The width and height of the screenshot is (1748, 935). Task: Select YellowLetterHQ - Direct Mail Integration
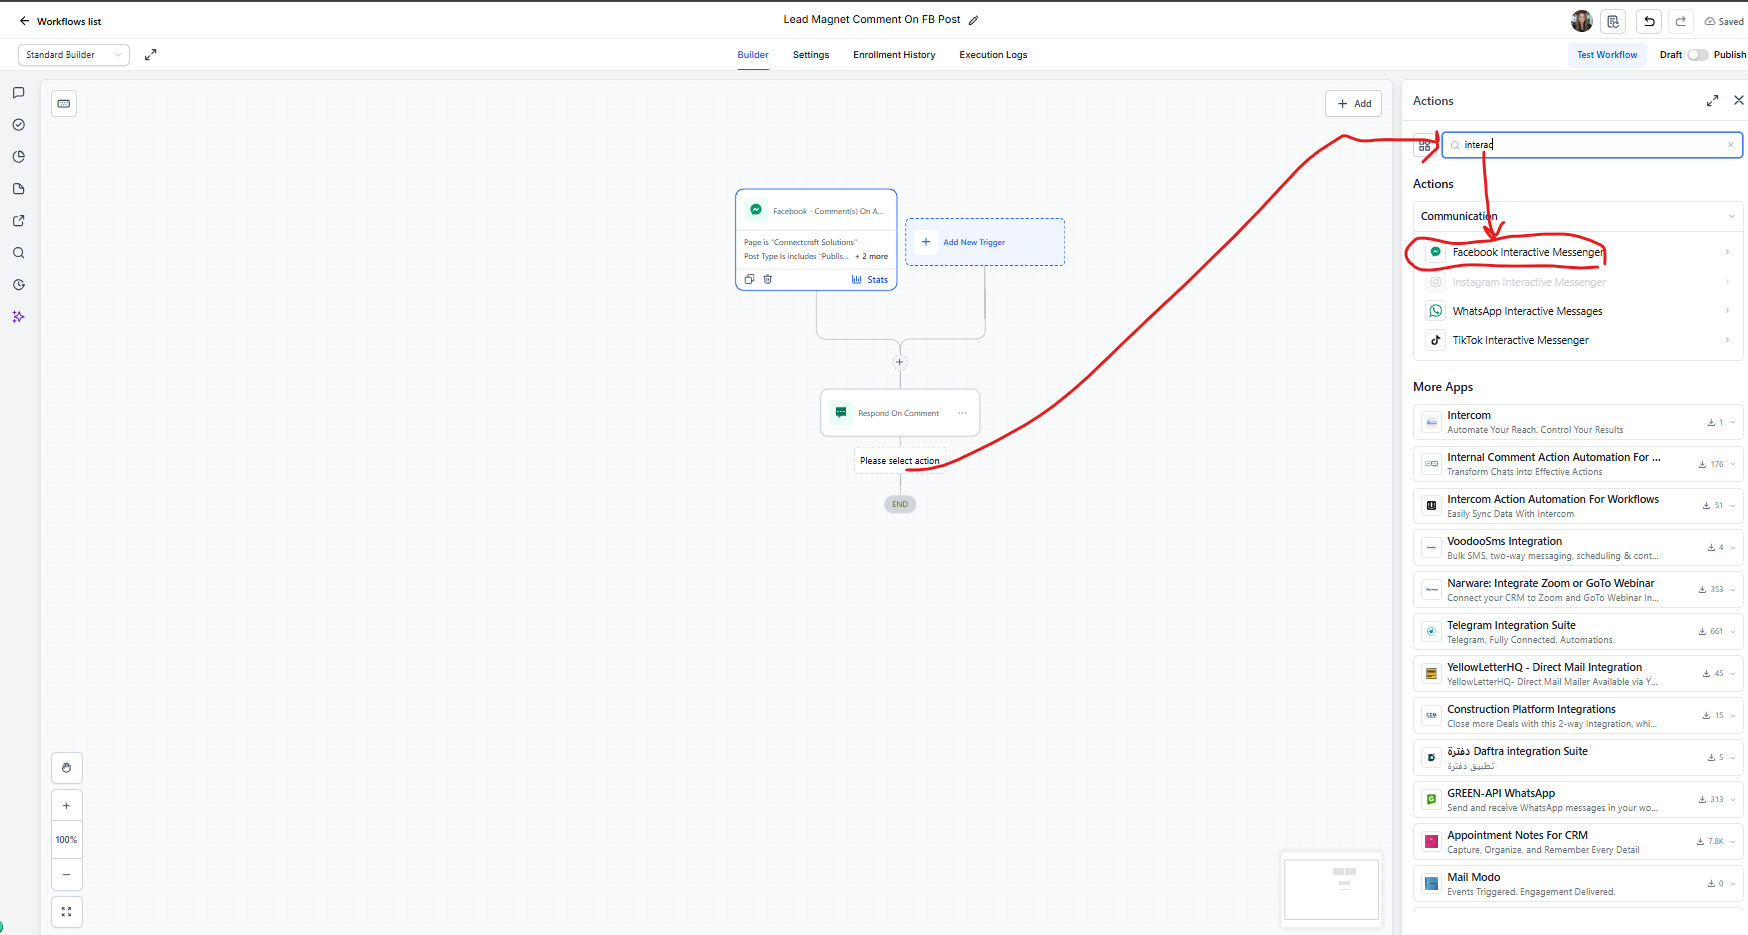click(1578, 674)
